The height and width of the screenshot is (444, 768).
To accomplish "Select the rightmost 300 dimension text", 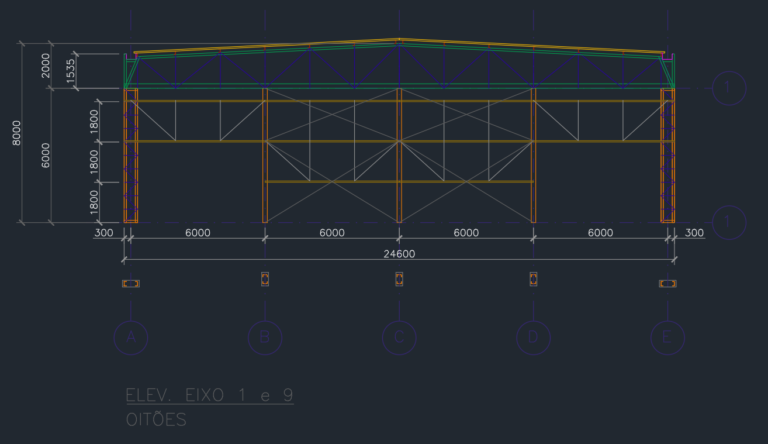I will coord(692,233).
